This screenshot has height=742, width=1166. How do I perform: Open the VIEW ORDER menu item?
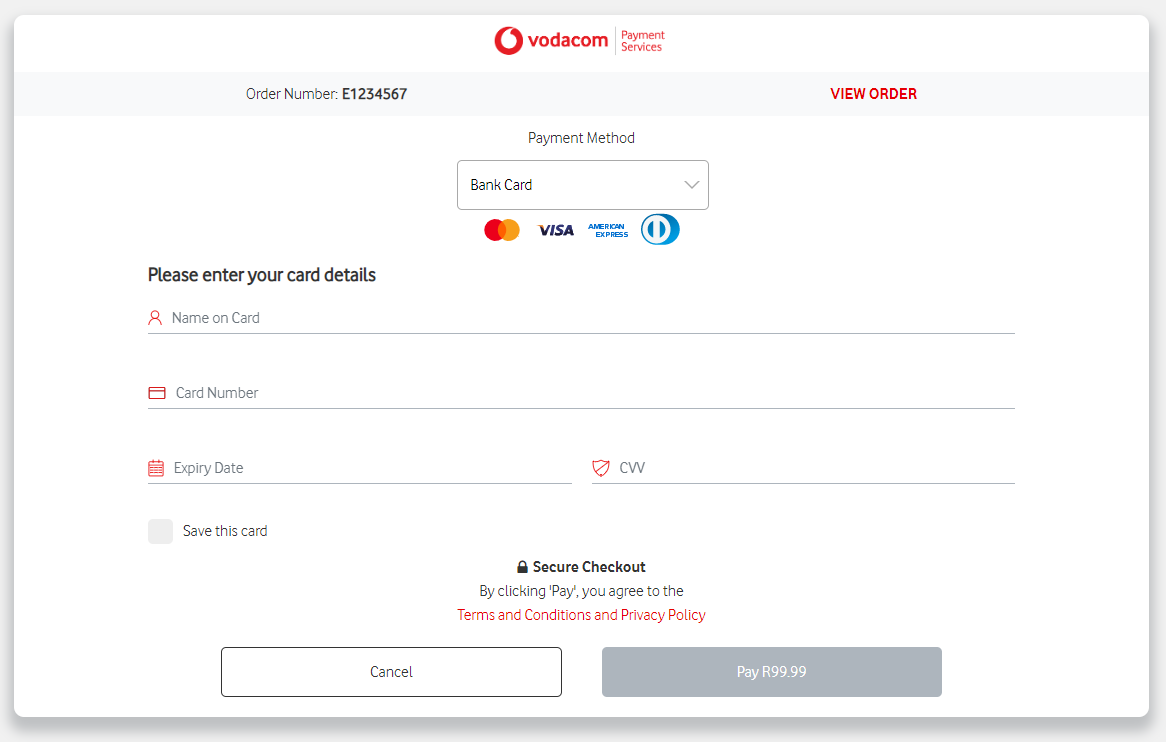pyautogui.click(x=873, y=93)
